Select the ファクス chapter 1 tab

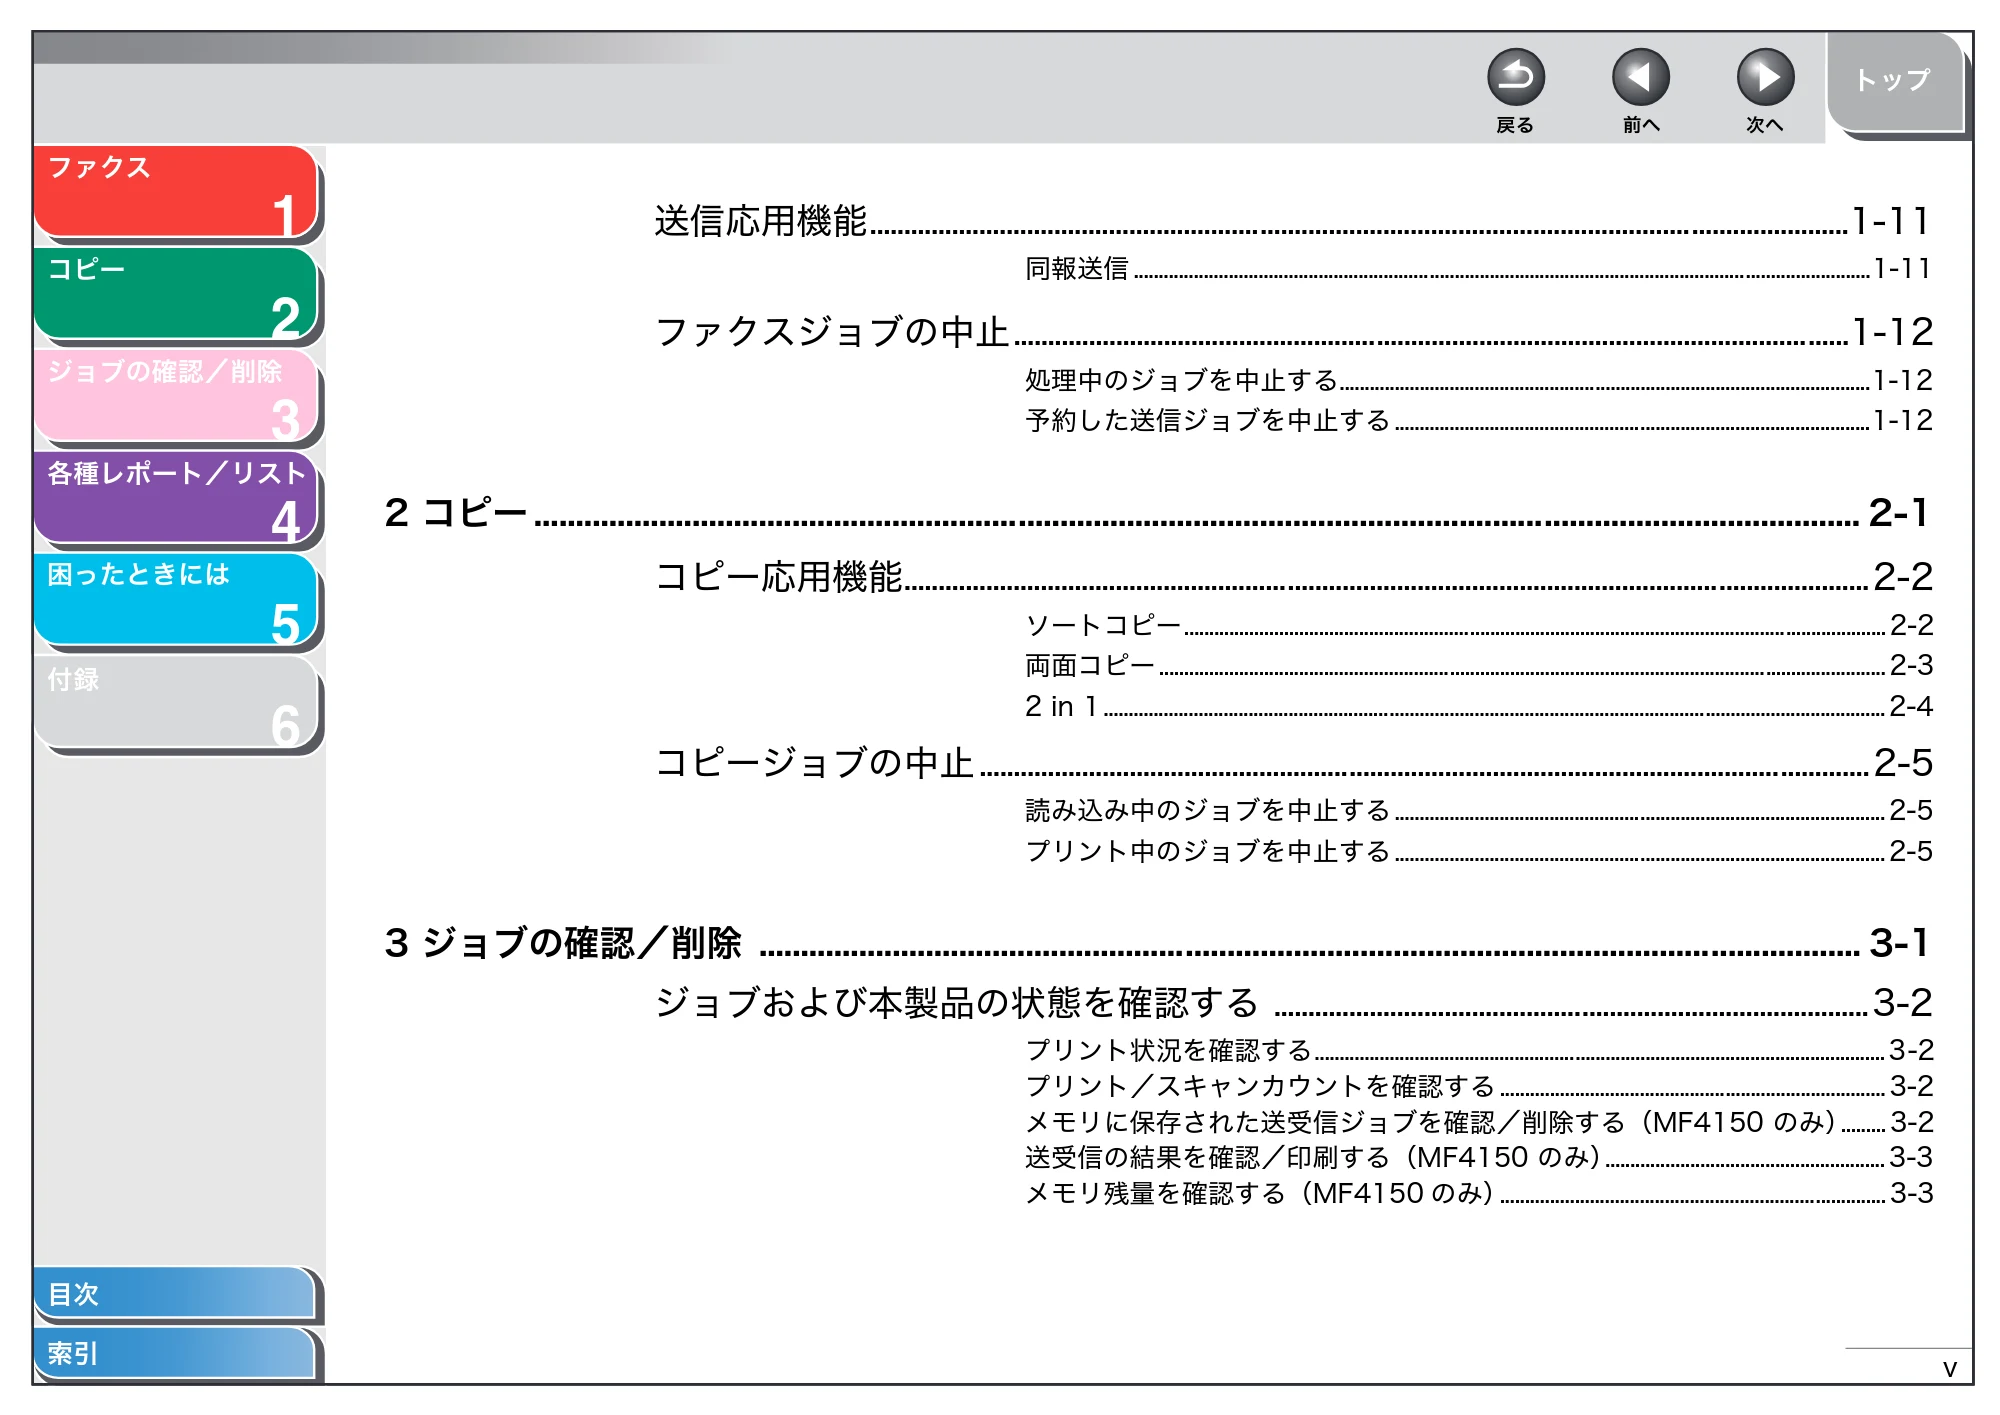tap(176, 192)
